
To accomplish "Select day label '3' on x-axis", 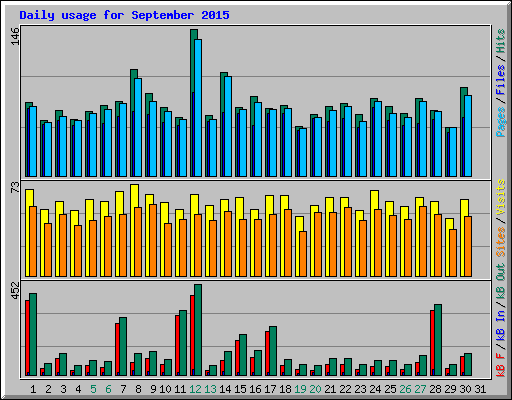I will pos(63,389).
